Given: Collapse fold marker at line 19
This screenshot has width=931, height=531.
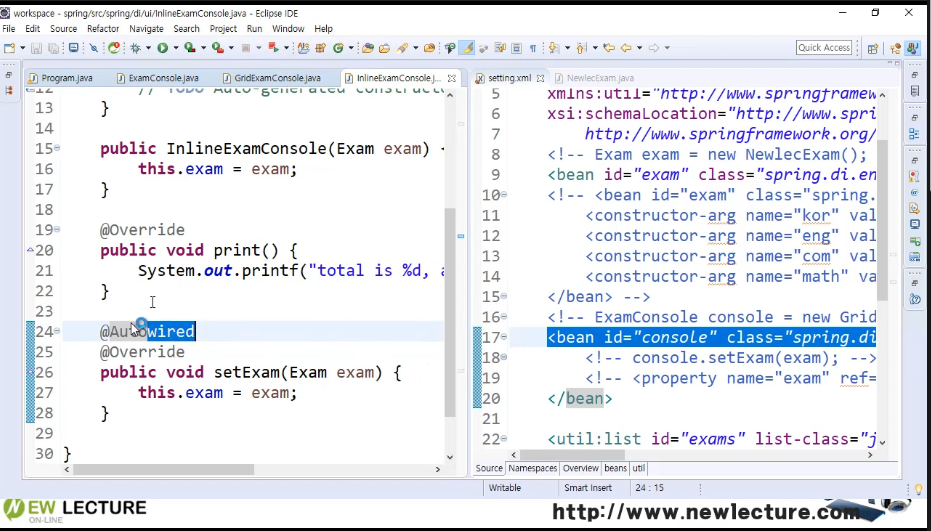Looking at the screenshot, I should point(57,229).
